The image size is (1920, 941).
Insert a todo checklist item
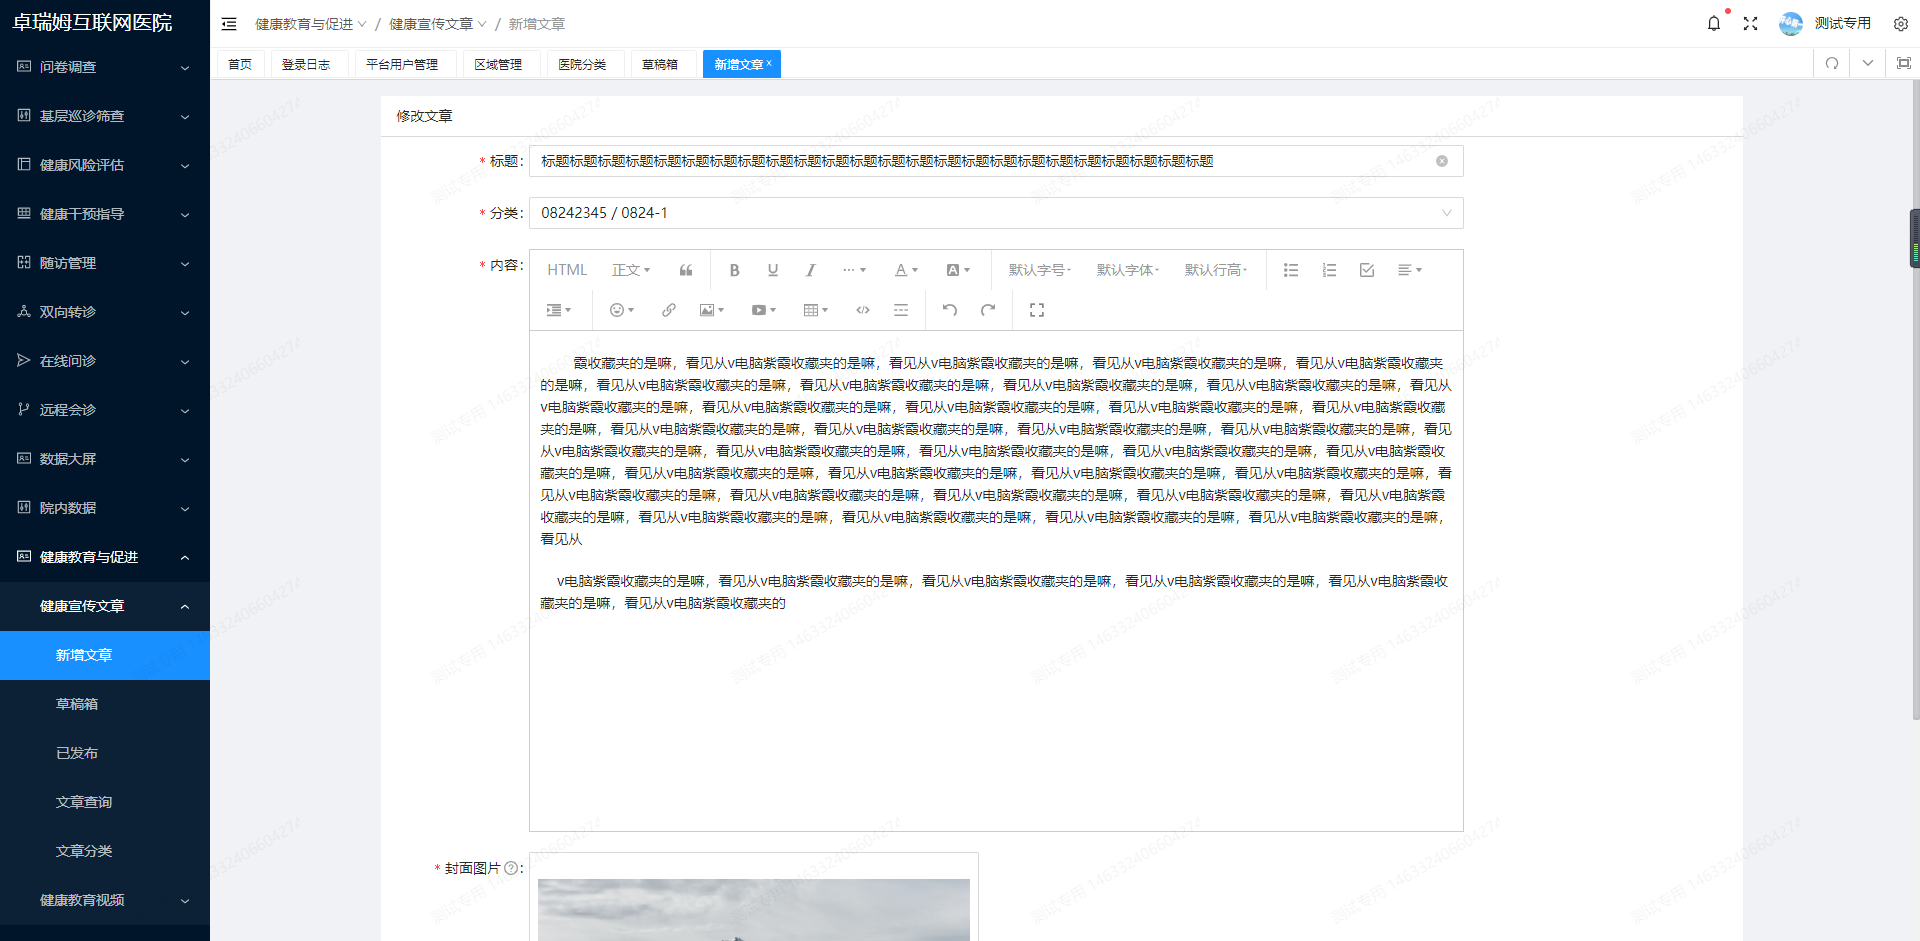click(x=1367, y=270)
